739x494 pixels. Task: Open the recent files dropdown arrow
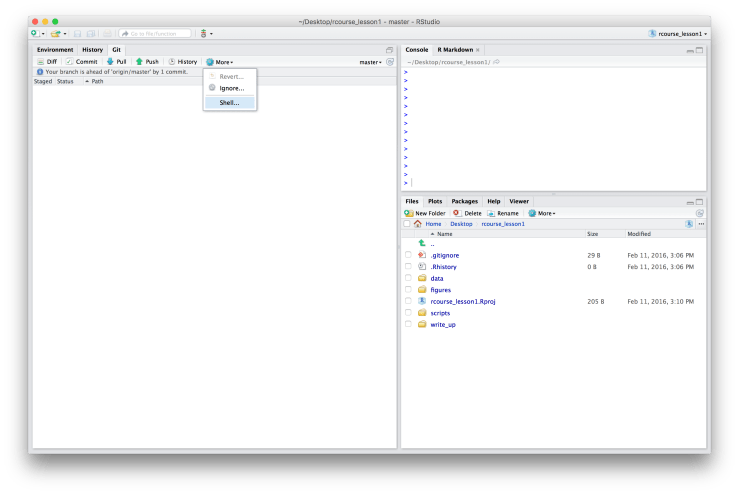(x=65, y=34)
